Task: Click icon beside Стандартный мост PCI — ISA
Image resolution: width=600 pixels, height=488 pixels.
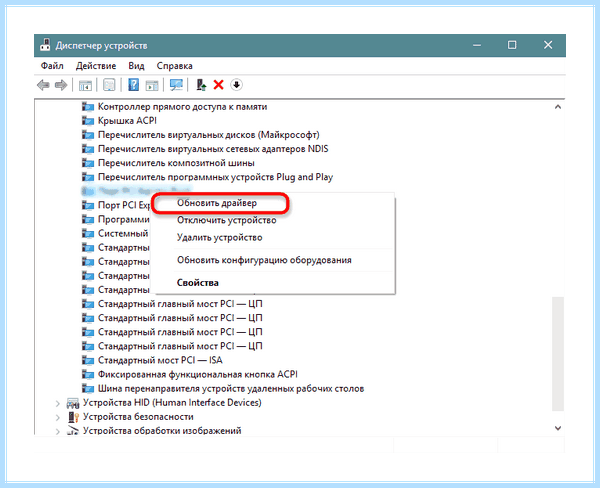Action: click(x=88, y=361)
